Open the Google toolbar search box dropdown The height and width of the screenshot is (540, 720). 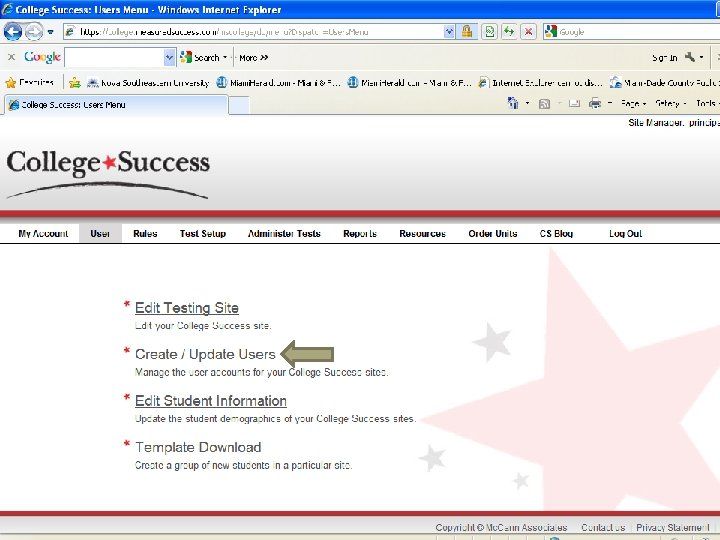pos(169,57)
